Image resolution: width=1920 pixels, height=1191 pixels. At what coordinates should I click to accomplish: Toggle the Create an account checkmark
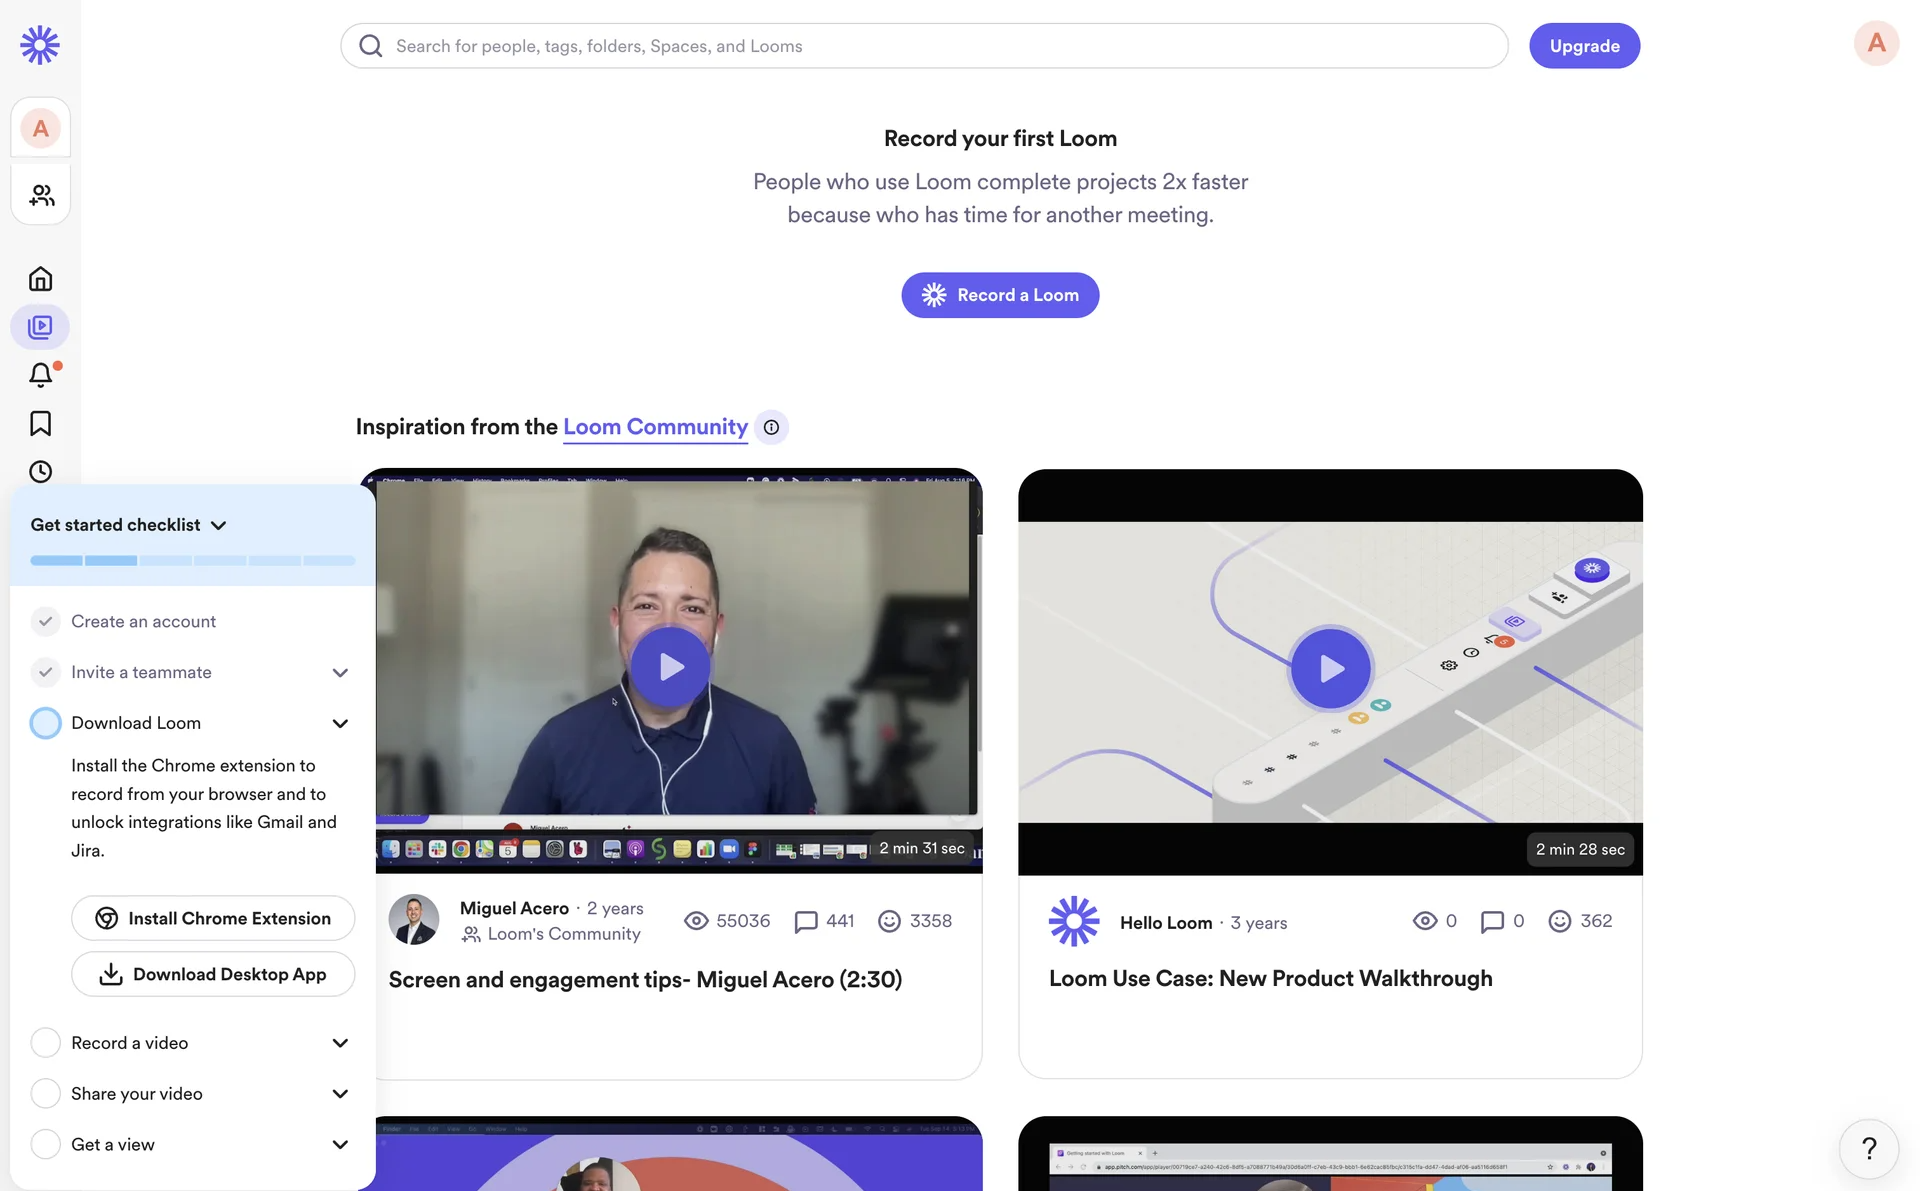point(45,621)
